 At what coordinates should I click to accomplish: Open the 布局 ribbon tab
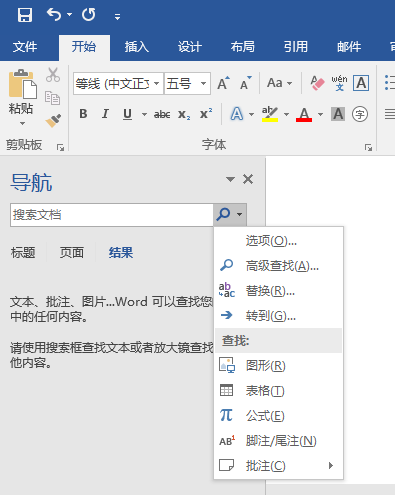click(x=243, y=47)
